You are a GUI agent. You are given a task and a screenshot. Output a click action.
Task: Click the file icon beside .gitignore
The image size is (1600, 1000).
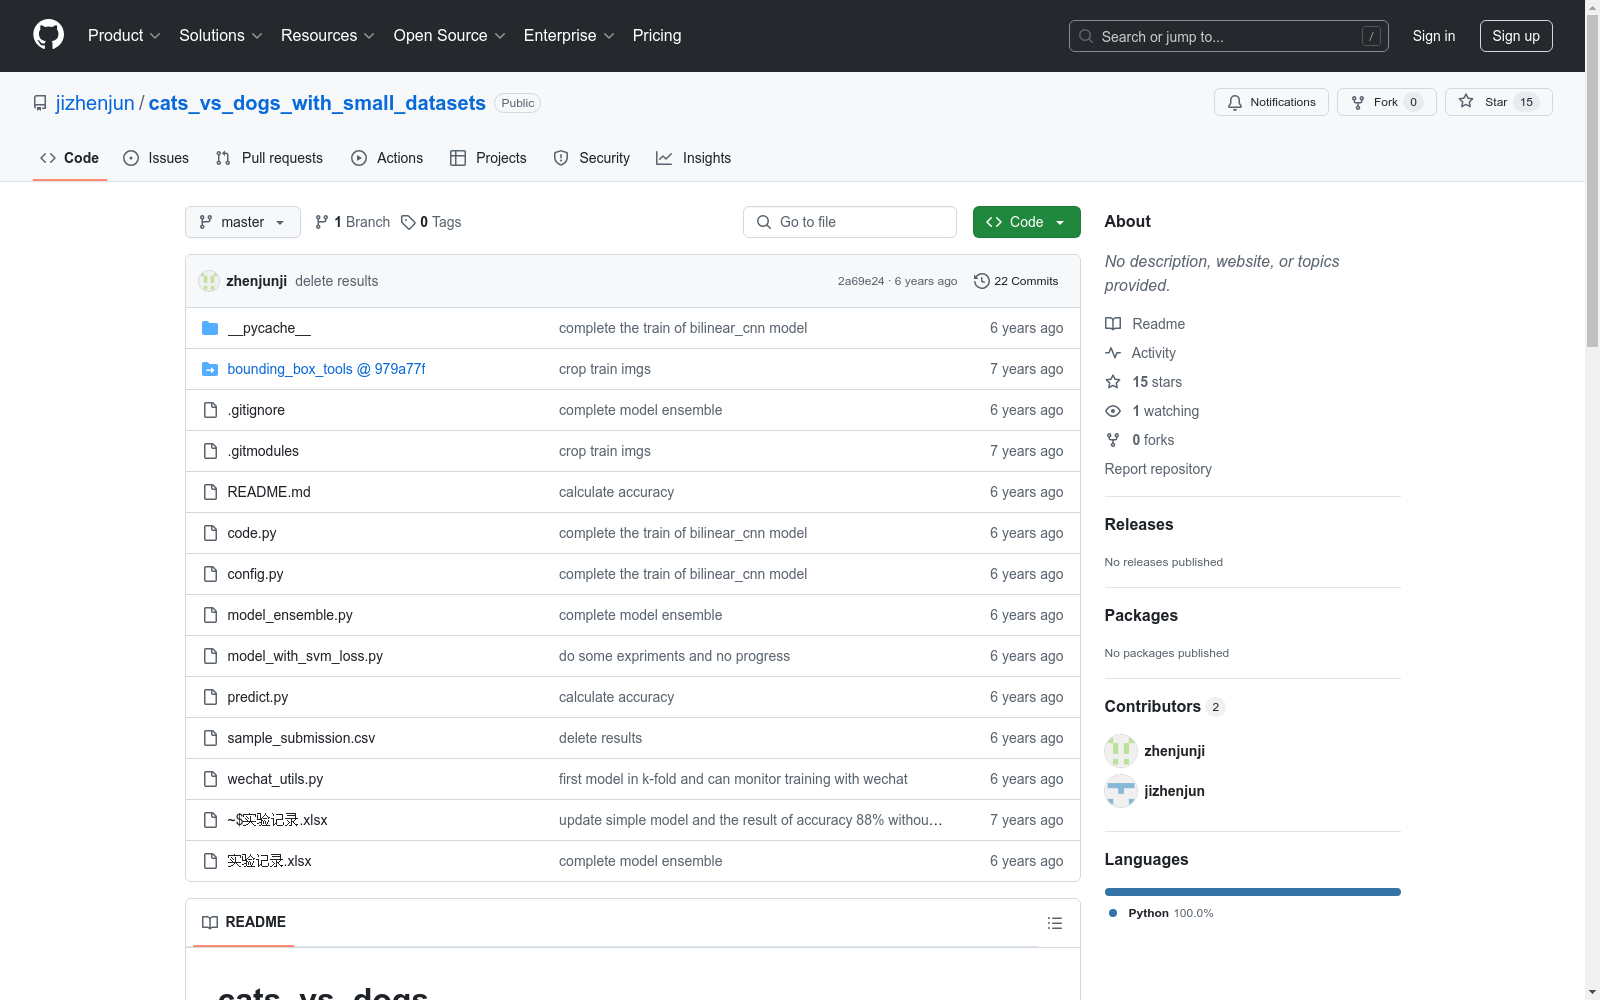(210, 410)
